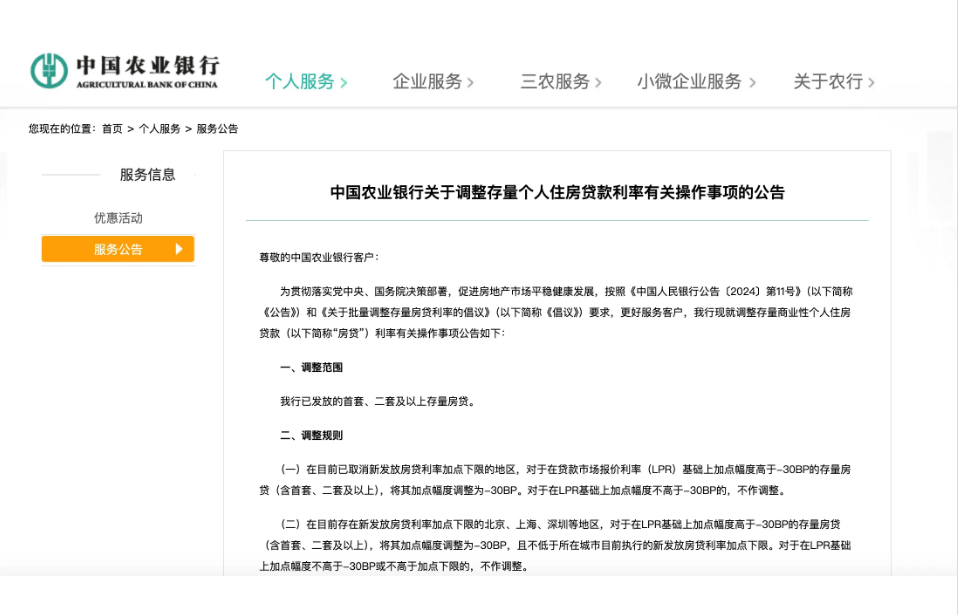
Task: Click the paragraph starting with （二）在目前存在
Action: click(555, 545)
